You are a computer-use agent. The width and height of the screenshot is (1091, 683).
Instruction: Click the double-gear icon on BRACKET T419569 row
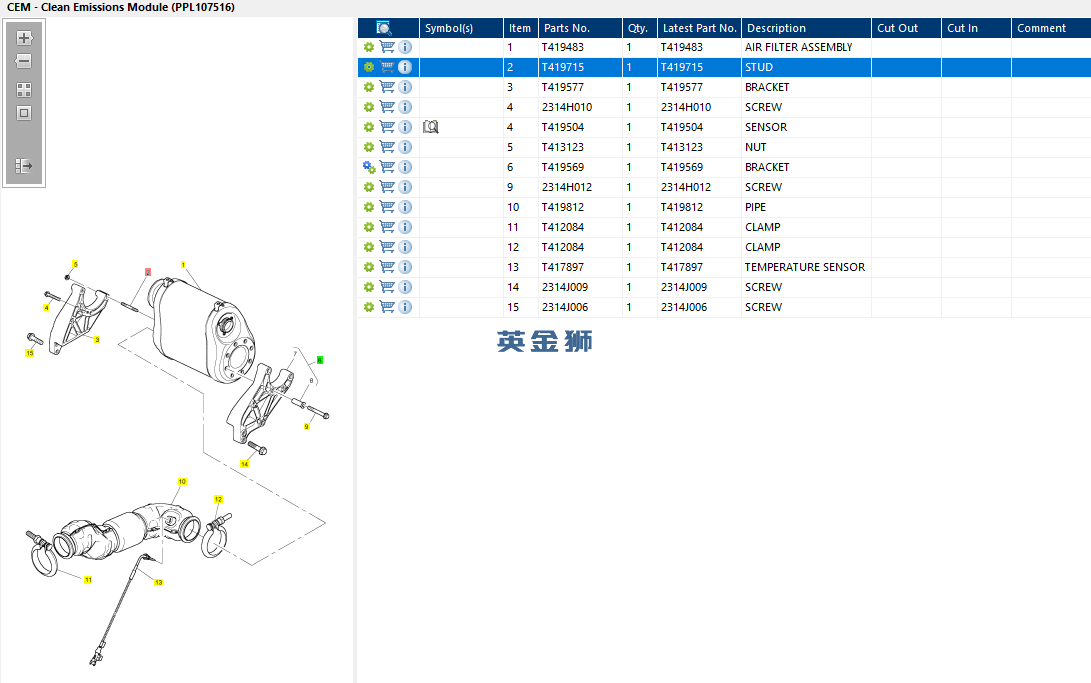[369, 167]
